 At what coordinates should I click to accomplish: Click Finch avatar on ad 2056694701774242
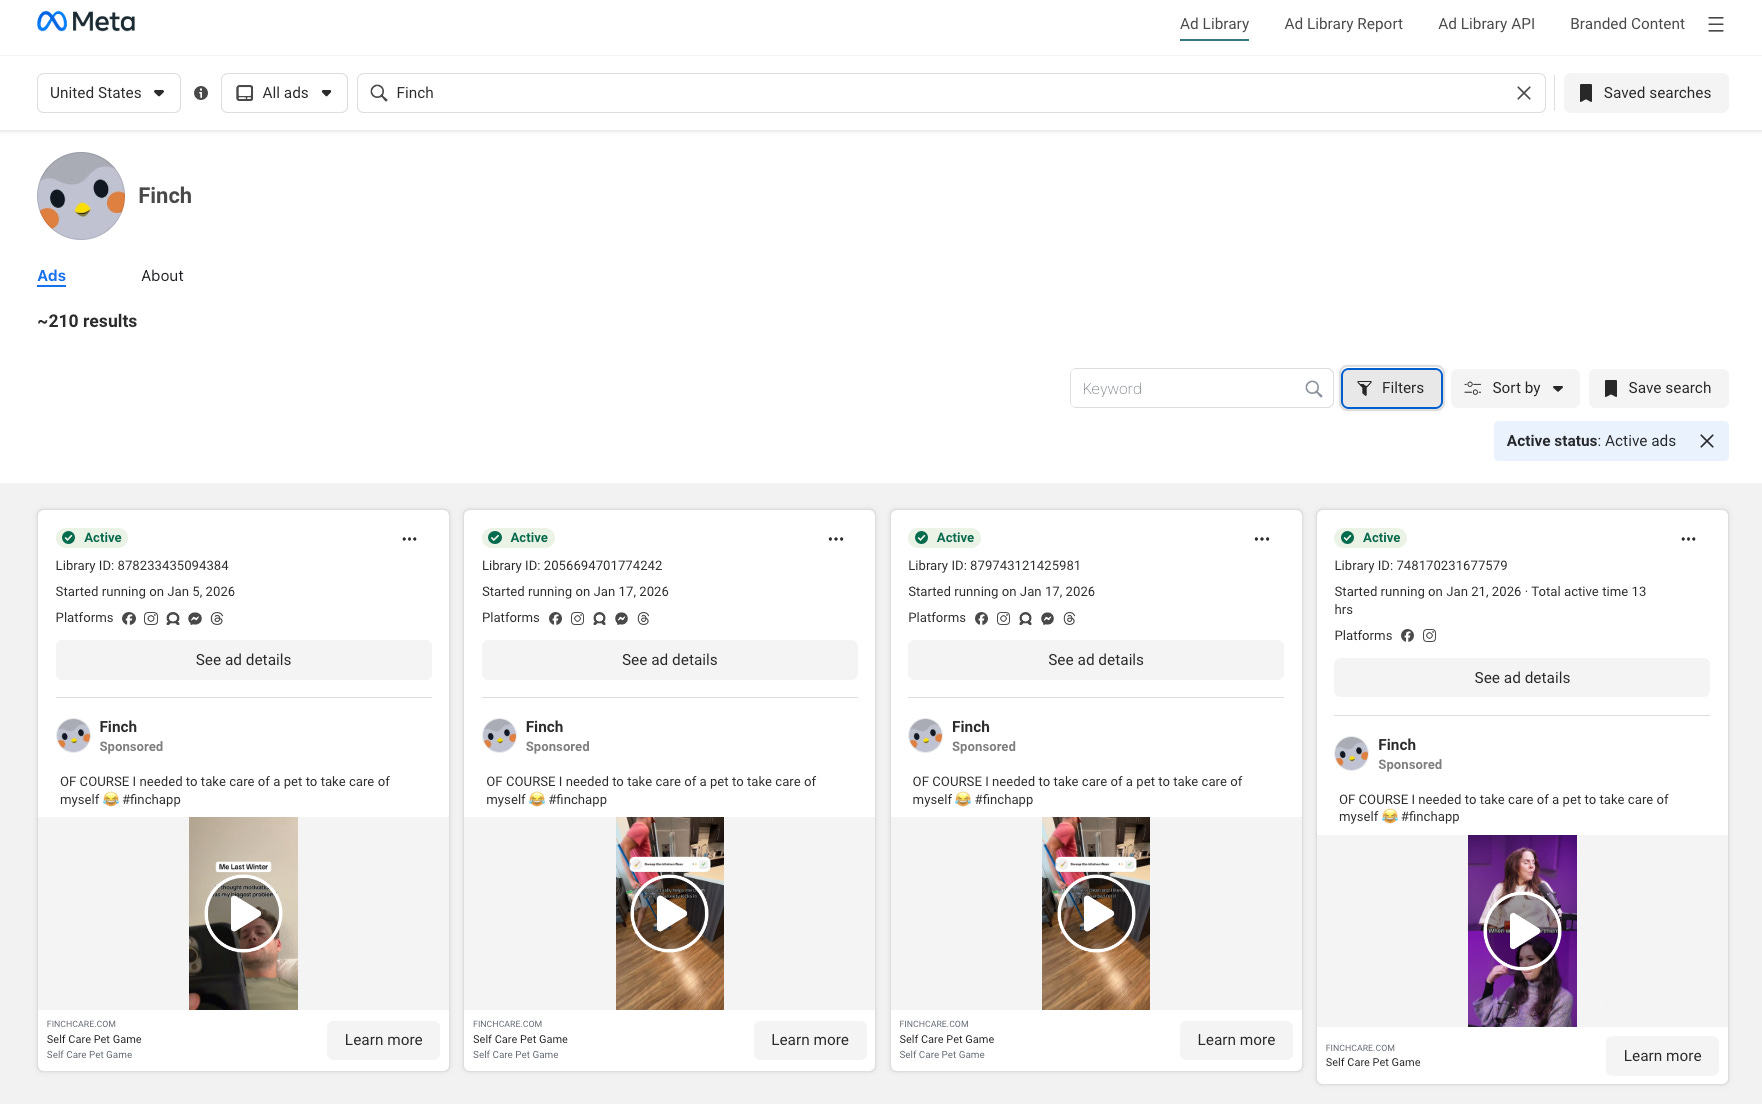coord(499,735)
